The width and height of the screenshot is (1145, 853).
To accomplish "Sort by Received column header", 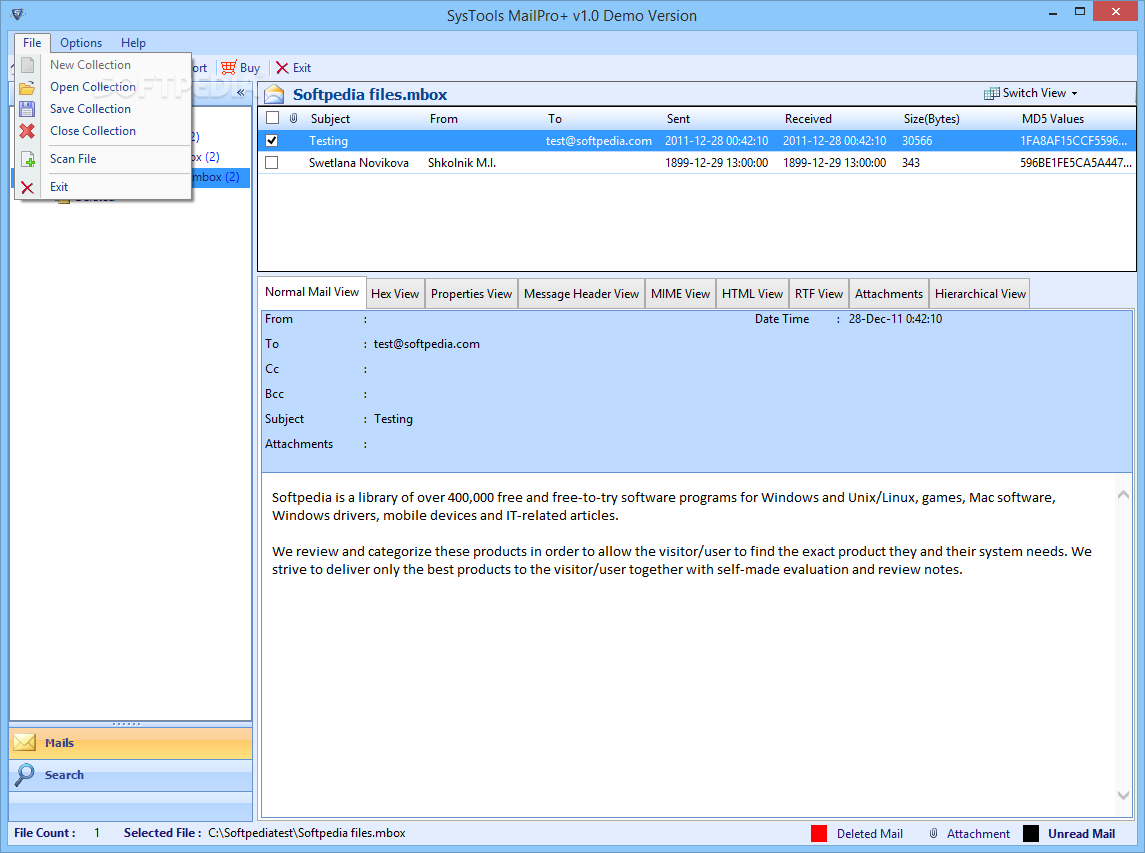I will click(808, 118).
